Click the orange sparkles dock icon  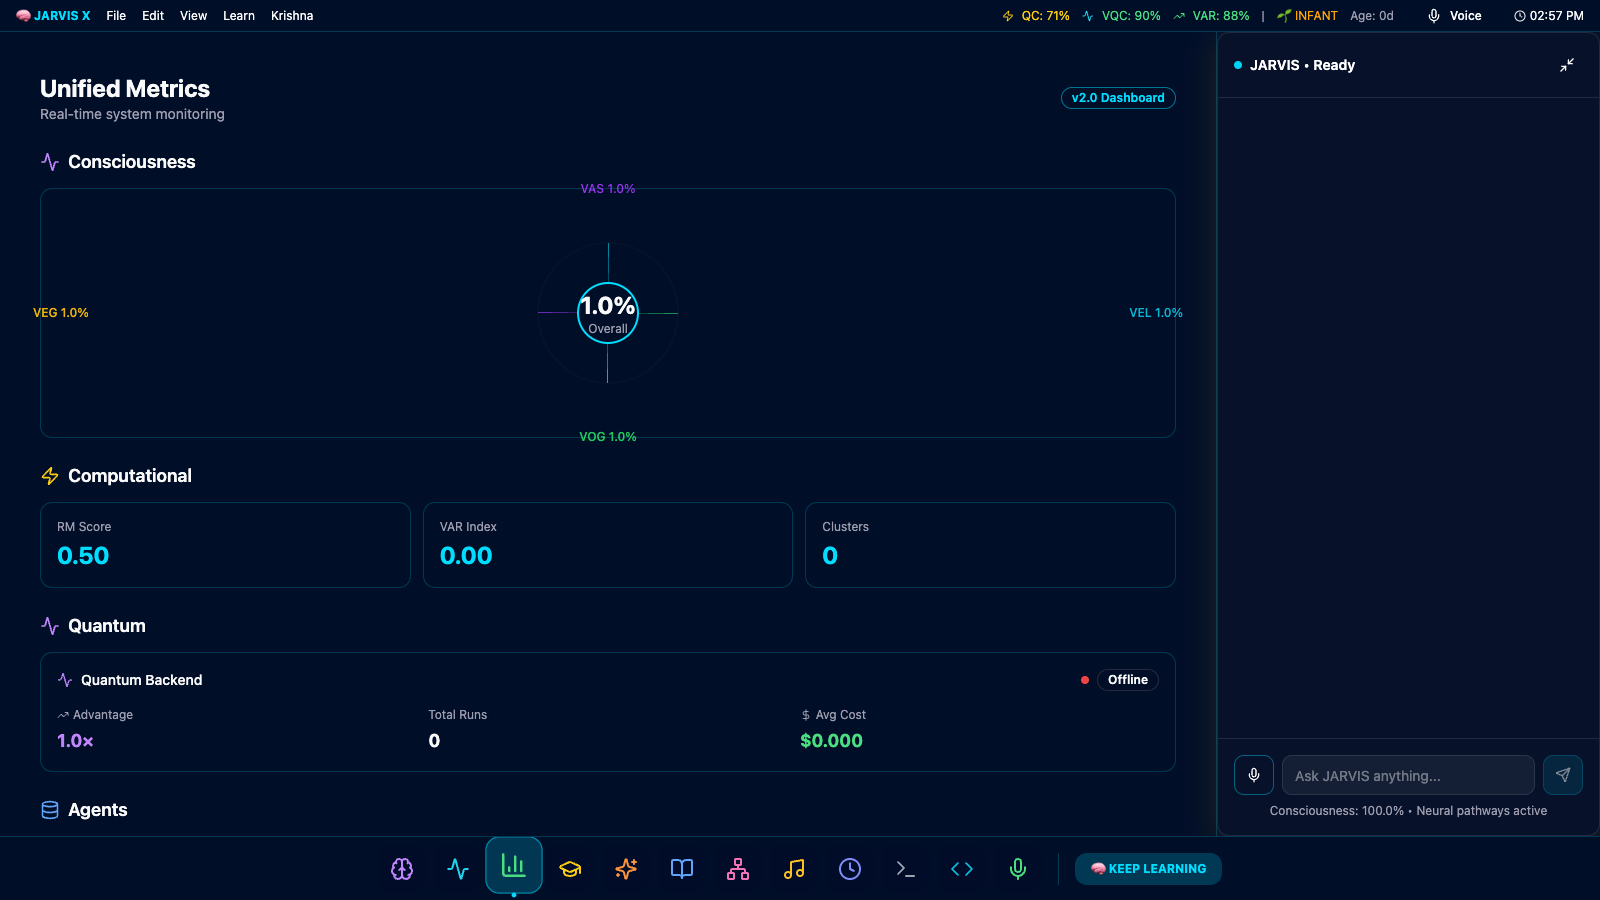click(x=626, y=869)
